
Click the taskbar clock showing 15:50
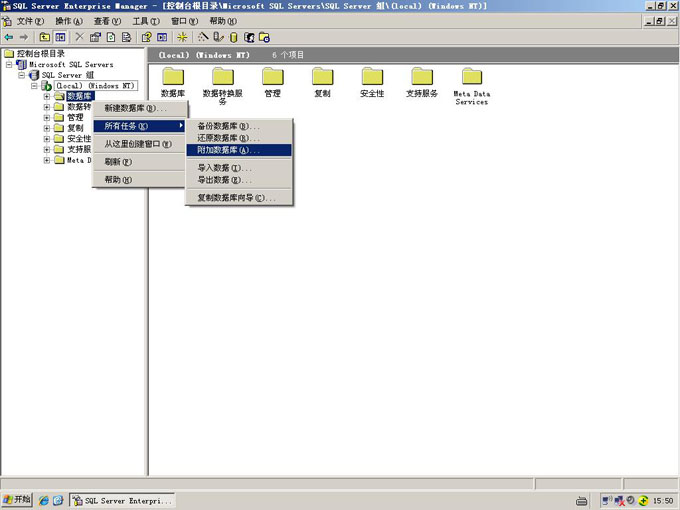coord(663,501)
